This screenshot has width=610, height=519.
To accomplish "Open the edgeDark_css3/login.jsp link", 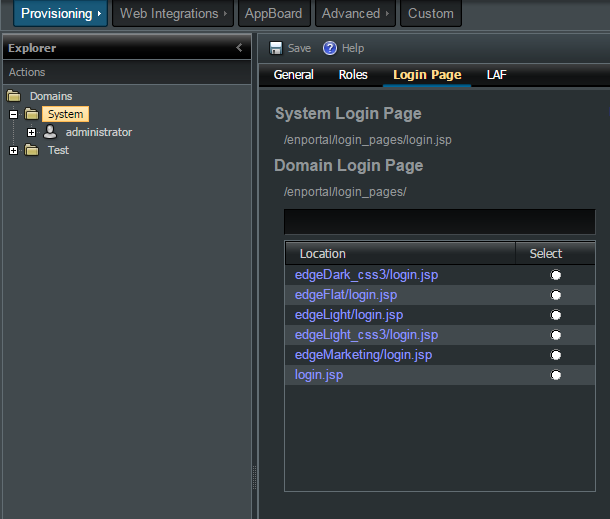I will 366,275.
